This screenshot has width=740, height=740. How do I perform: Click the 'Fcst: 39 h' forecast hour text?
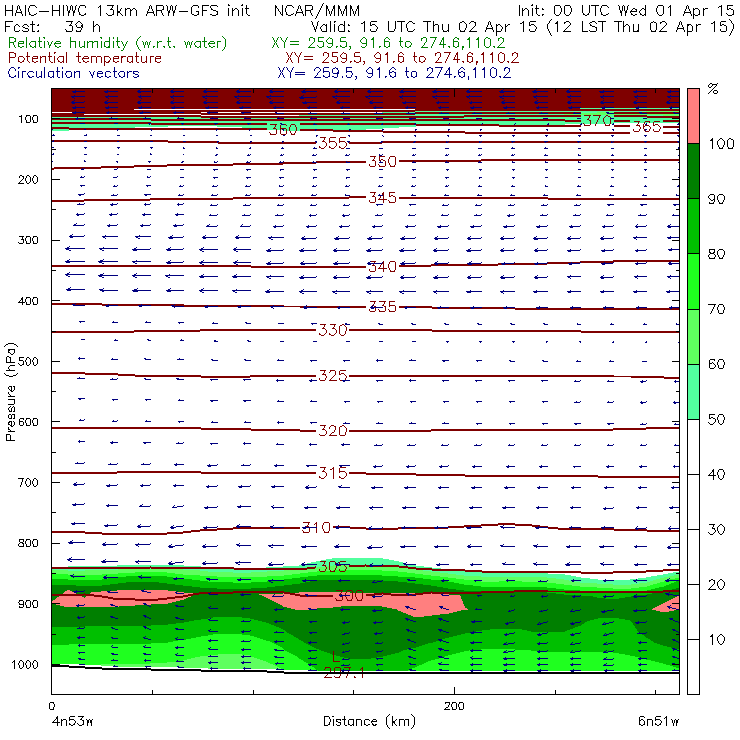tap(52, 27)
